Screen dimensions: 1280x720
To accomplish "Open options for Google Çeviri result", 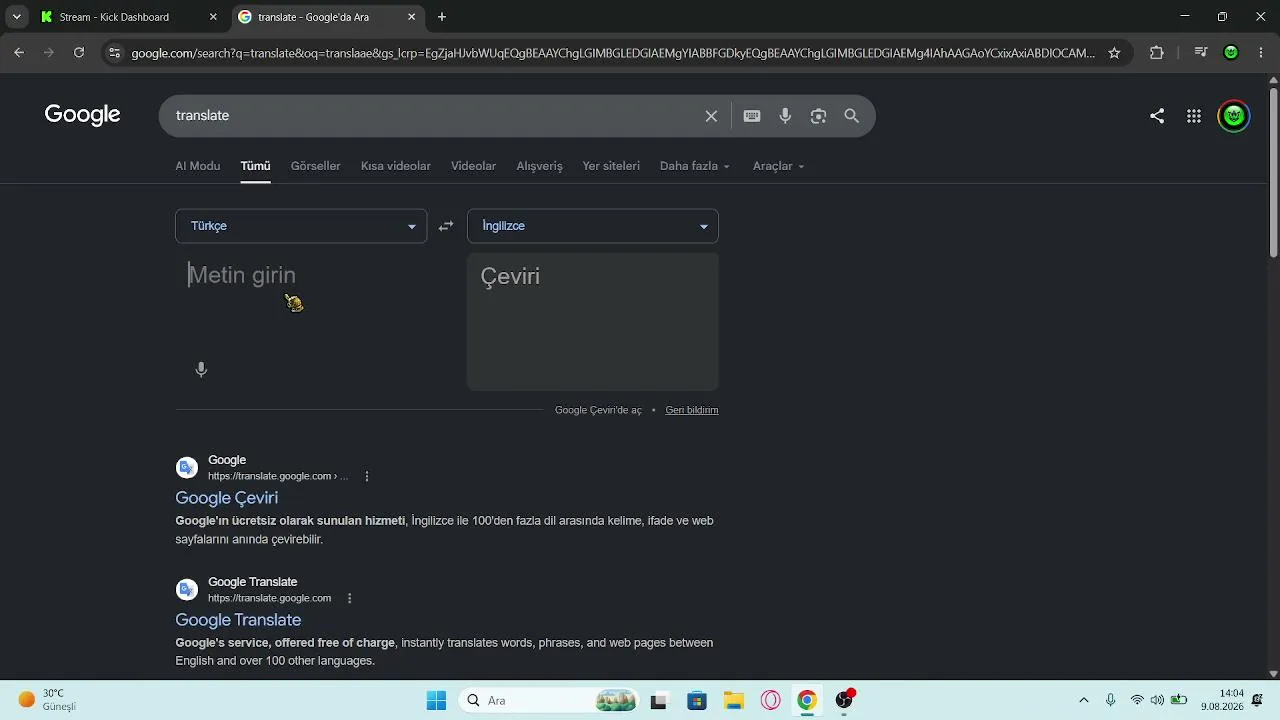I will pos(367,476).
